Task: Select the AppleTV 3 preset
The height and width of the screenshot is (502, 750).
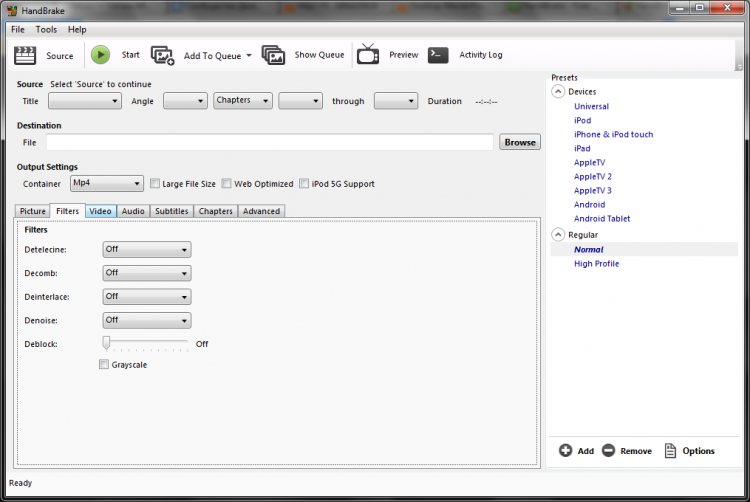Action: 593,190
